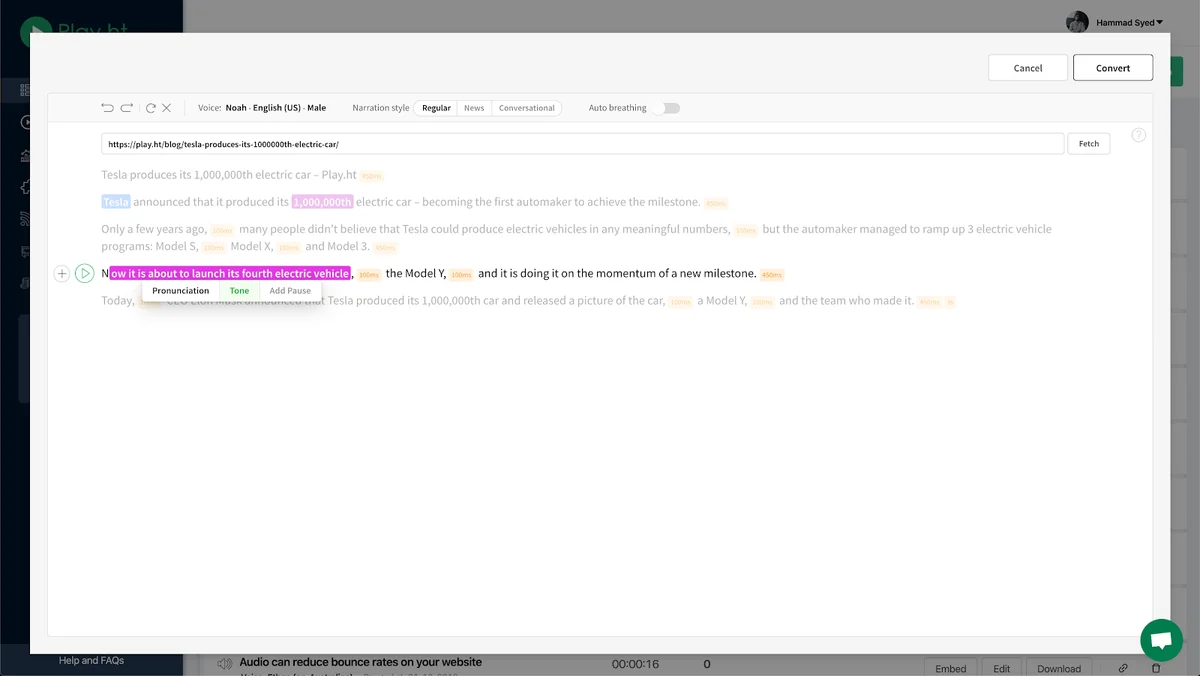Click the blue highlighted word 'Tesla'
Screen dimensions: 1200x676
pos(116,202)
